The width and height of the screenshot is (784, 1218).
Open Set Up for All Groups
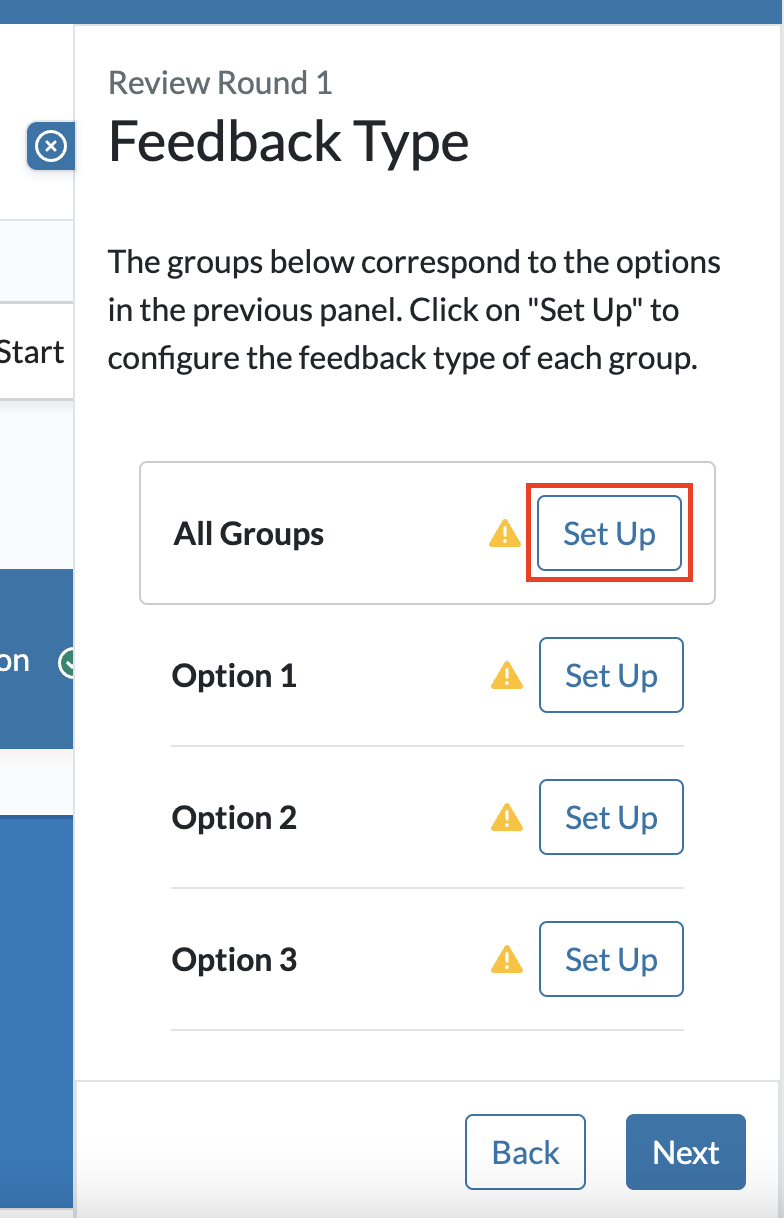[609, 534]
